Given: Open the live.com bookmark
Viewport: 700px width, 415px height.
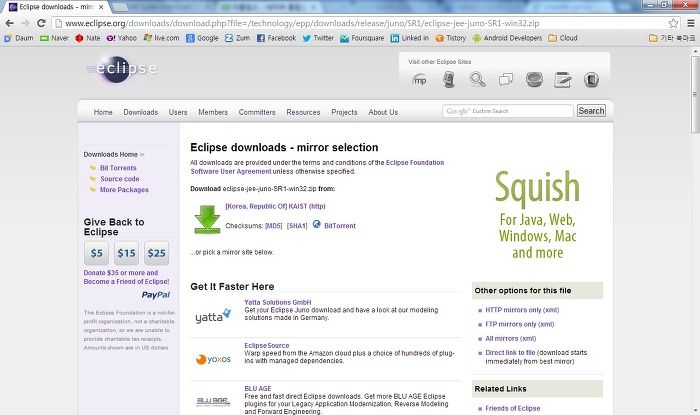Looking at the screenshot, I should [x=161, y=38].
